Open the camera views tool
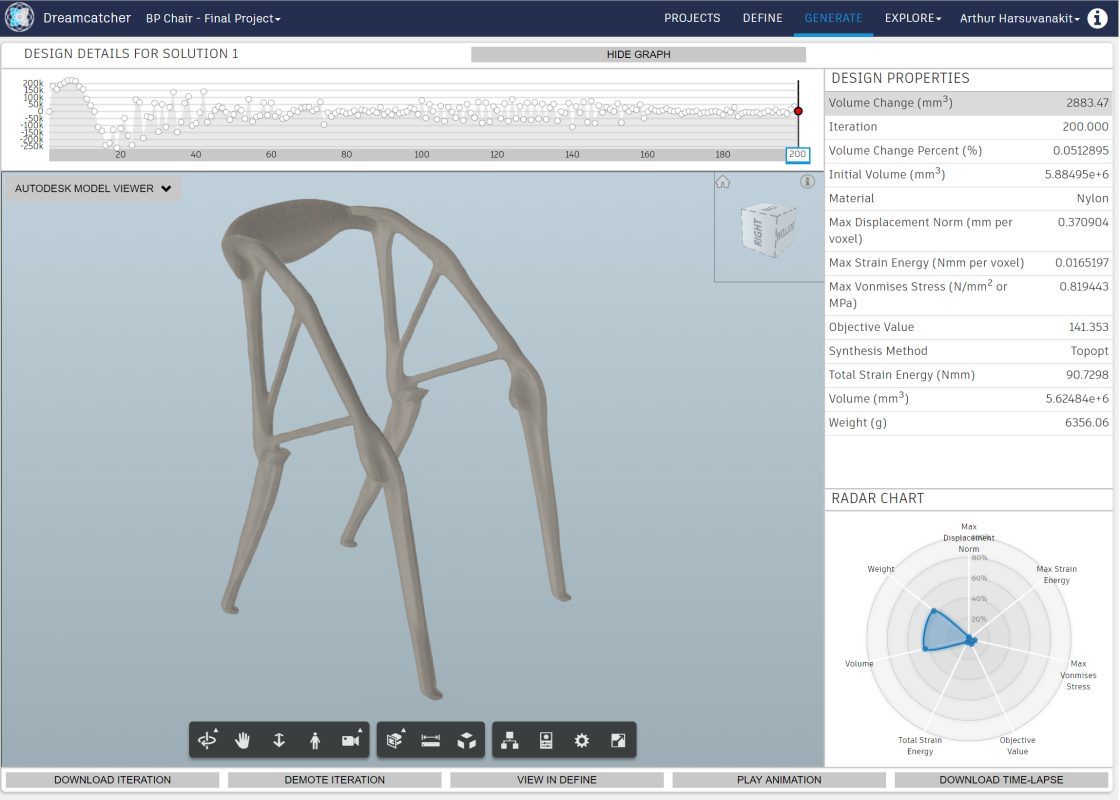The height and width of the screenshot is (800, 1120). pos(350,740)
